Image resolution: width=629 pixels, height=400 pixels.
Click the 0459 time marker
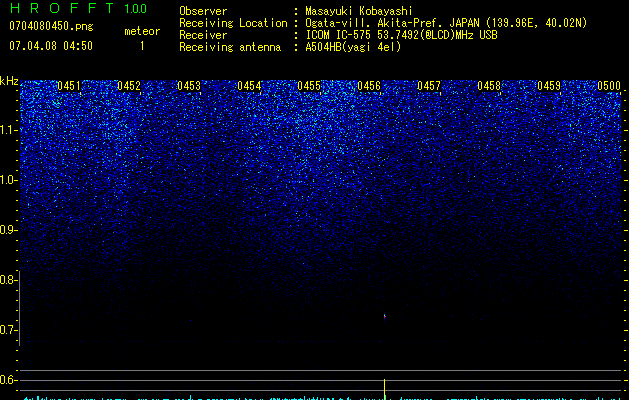click(x=549, y=86)
